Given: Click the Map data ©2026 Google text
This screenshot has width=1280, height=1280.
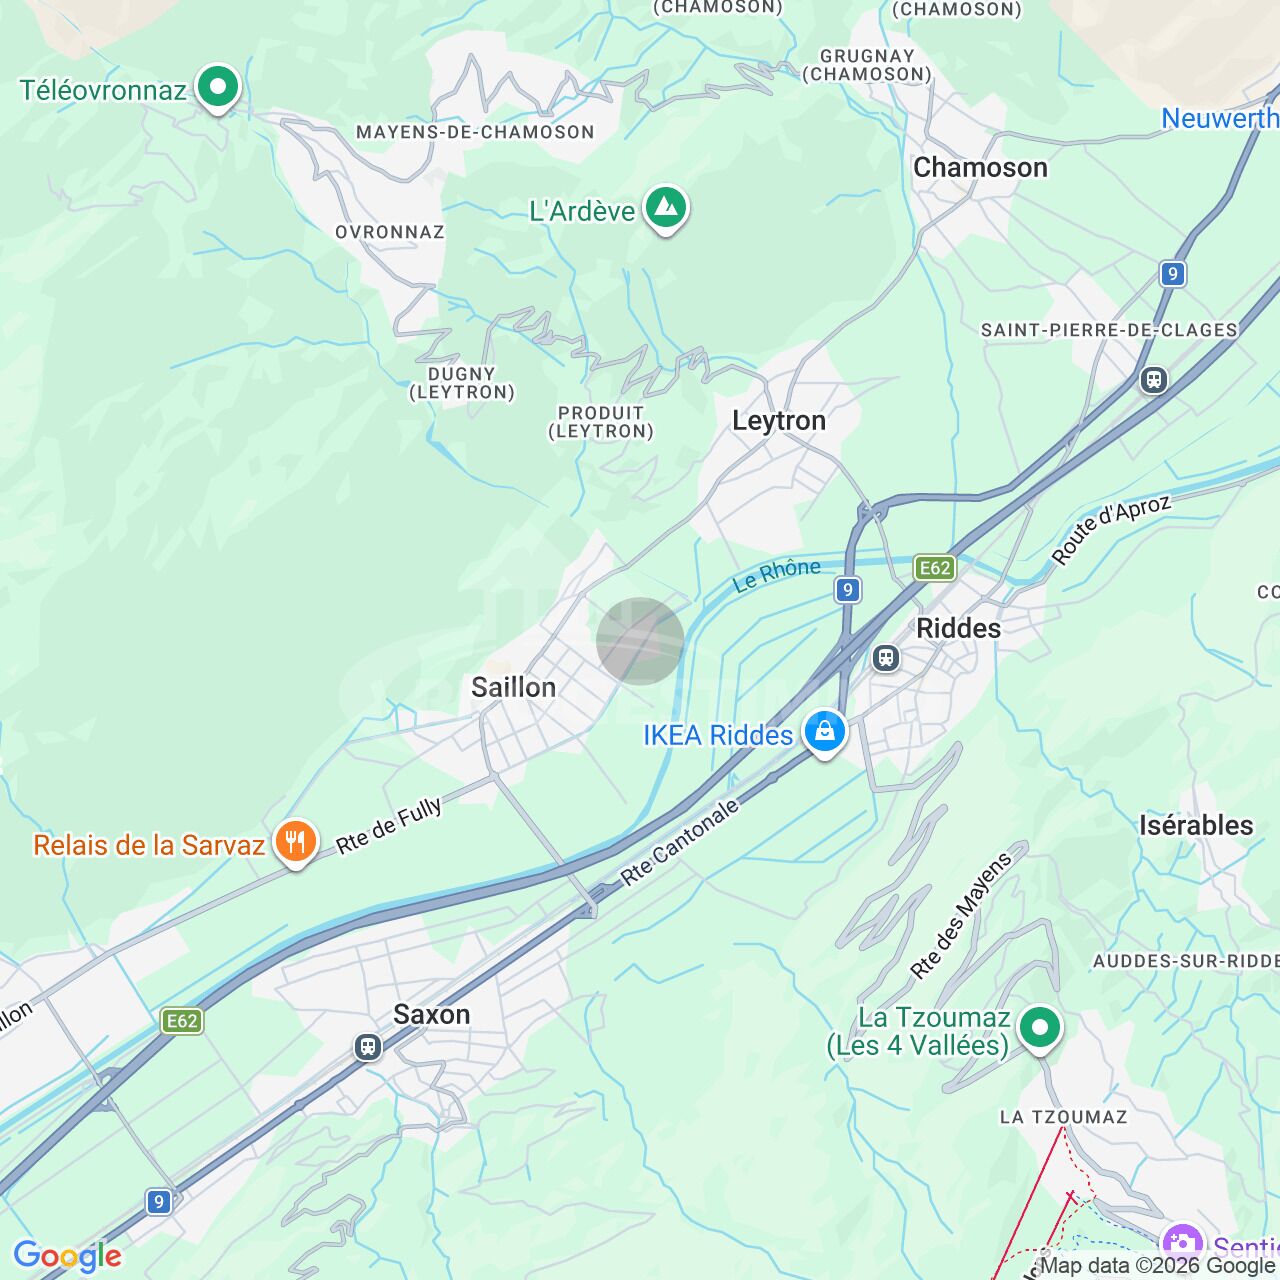Looking at the screenshot, I should [1158, 1266].
